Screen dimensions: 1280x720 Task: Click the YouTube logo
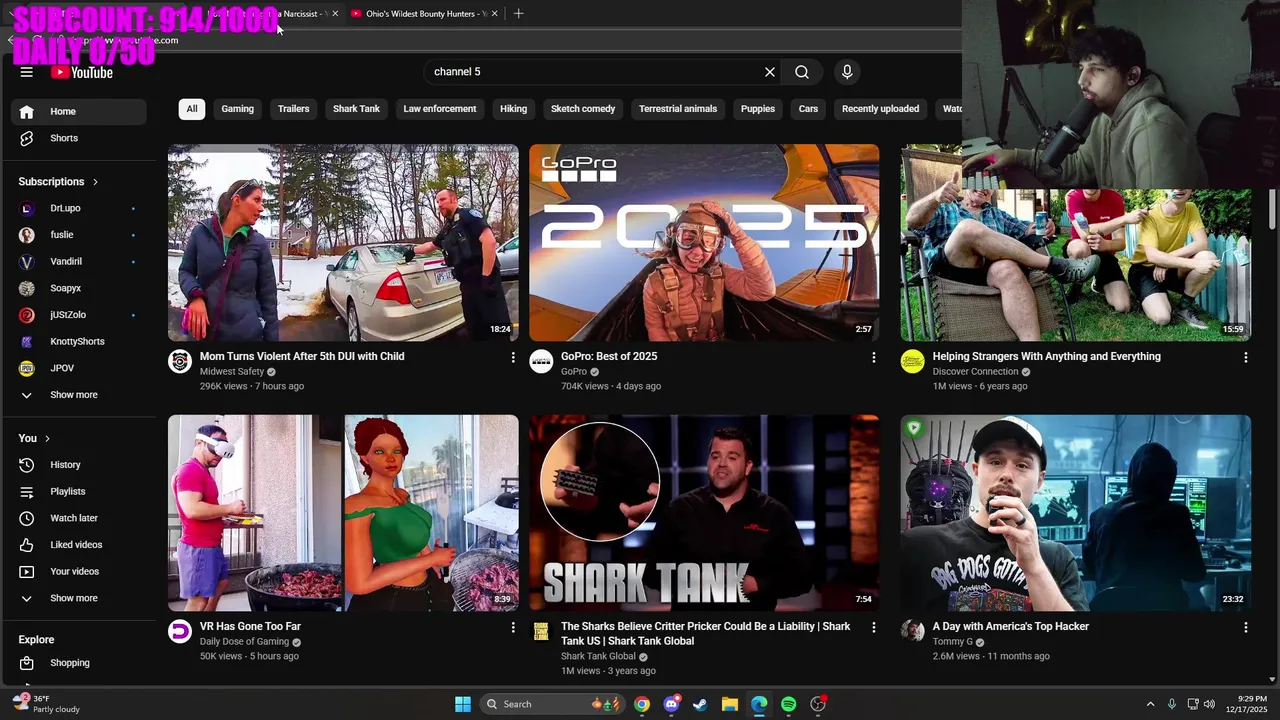pyautogui.click(x=82, y=72)
